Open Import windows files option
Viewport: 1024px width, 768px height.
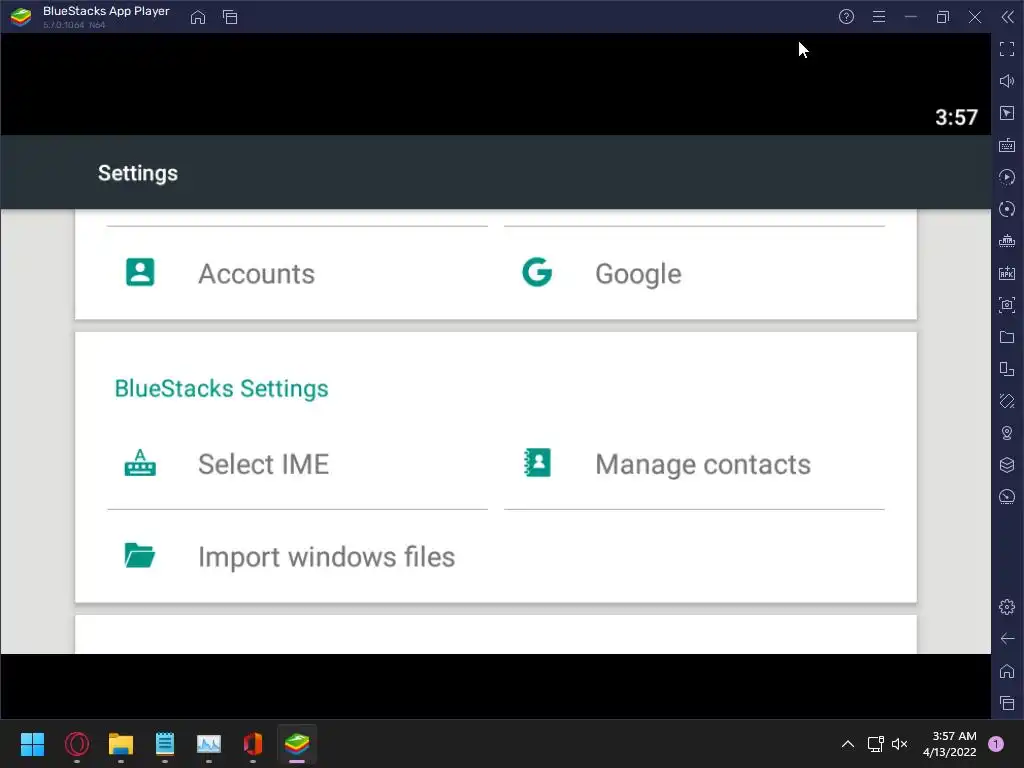pos(297,556)
